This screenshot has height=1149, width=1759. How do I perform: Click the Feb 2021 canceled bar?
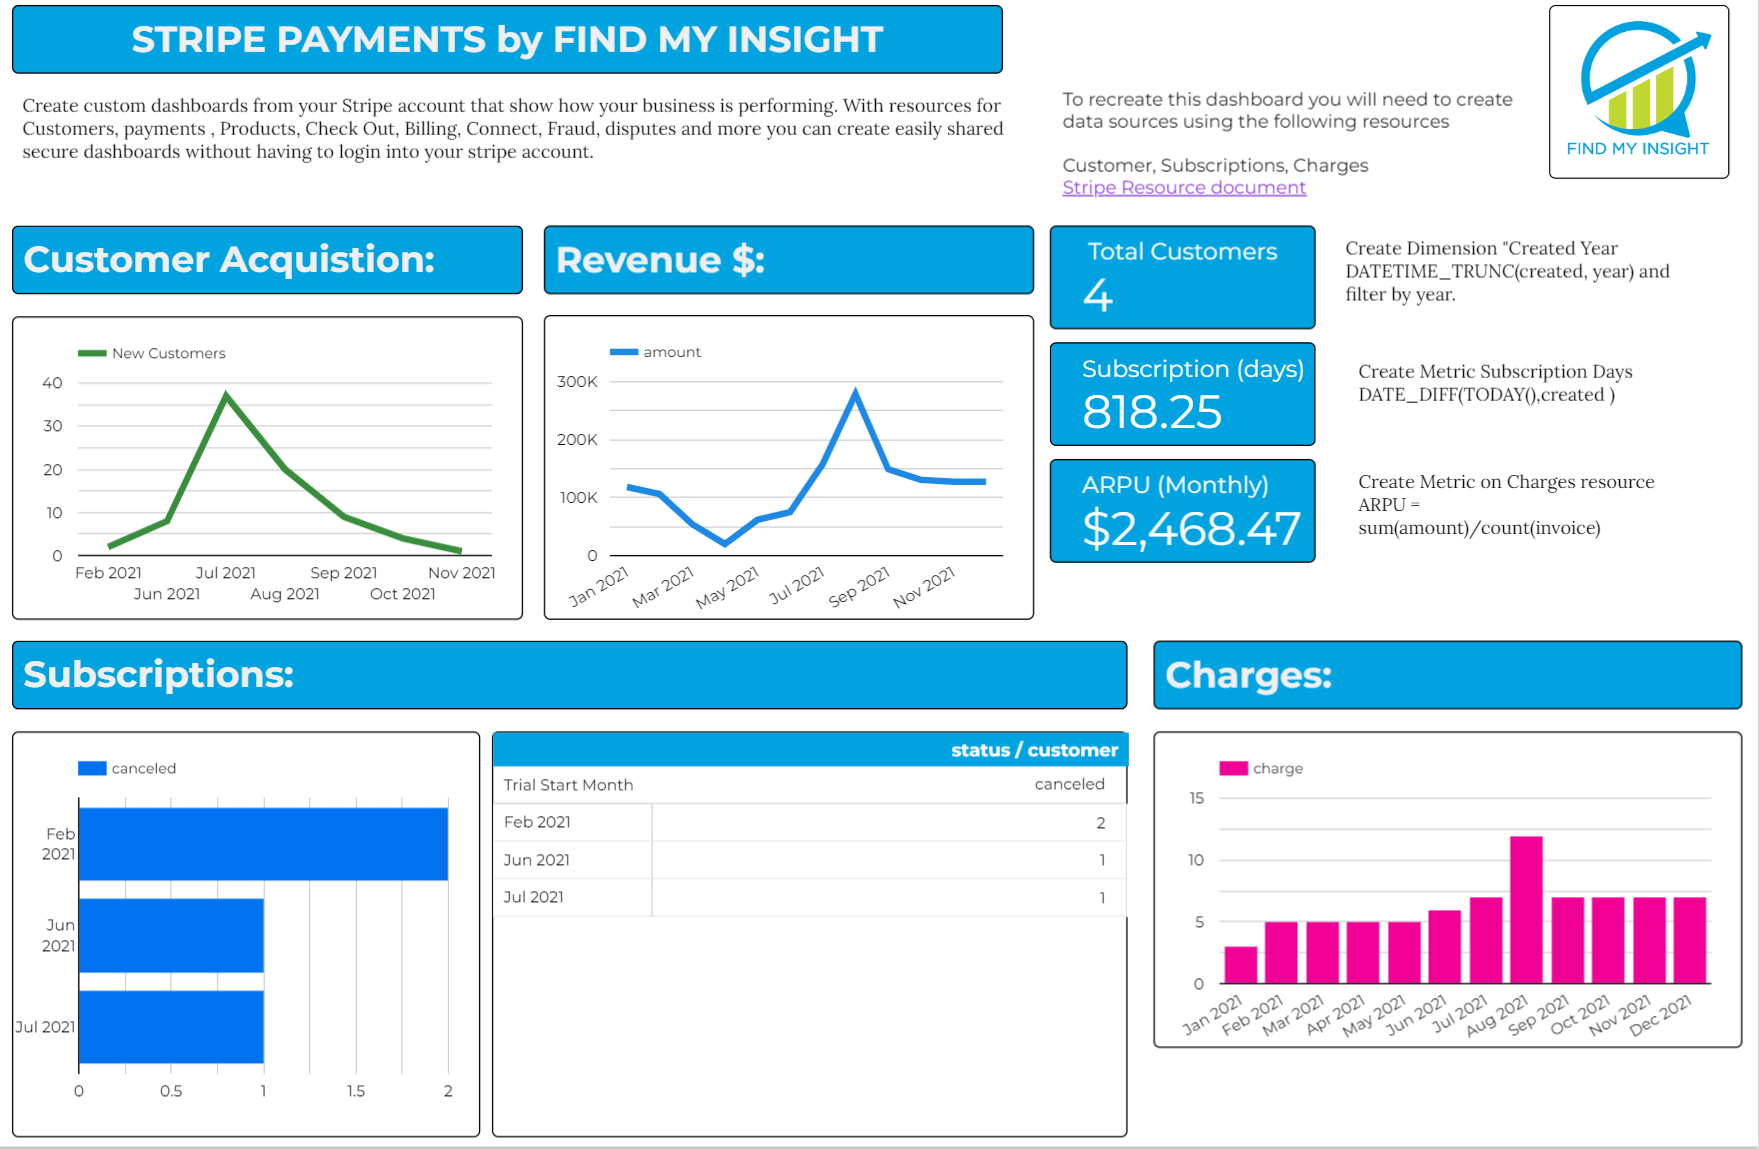pyautogui.click(x=263, y=844)
